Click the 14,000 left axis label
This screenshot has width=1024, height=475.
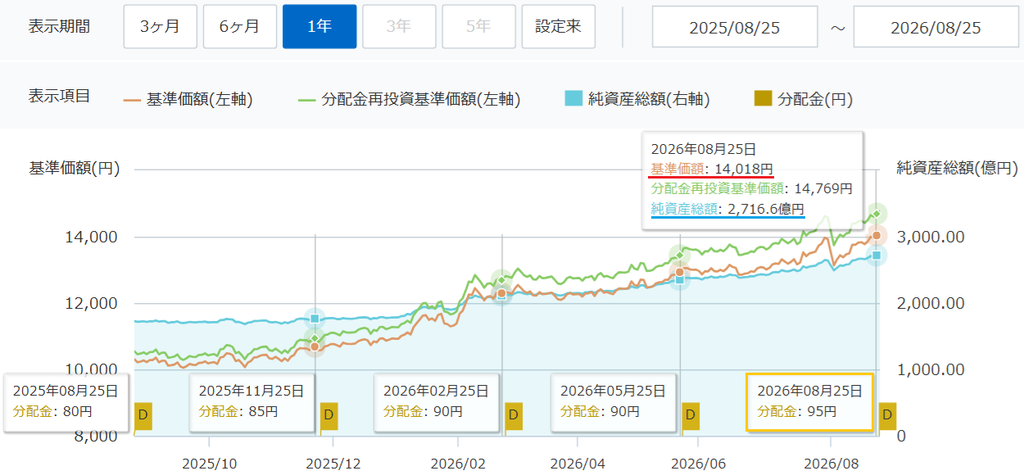91,237
